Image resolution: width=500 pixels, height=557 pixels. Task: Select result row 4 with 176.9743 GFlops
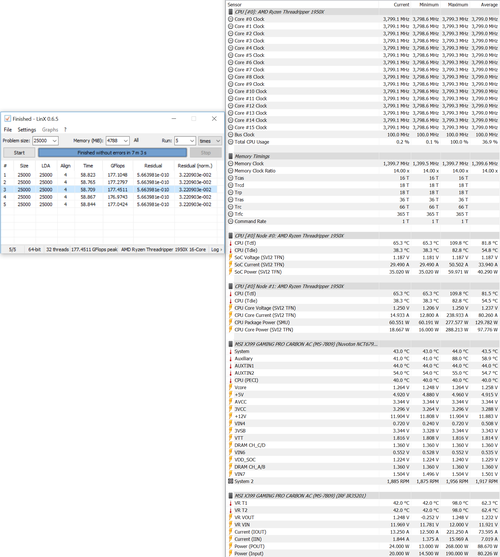point(109,197)
